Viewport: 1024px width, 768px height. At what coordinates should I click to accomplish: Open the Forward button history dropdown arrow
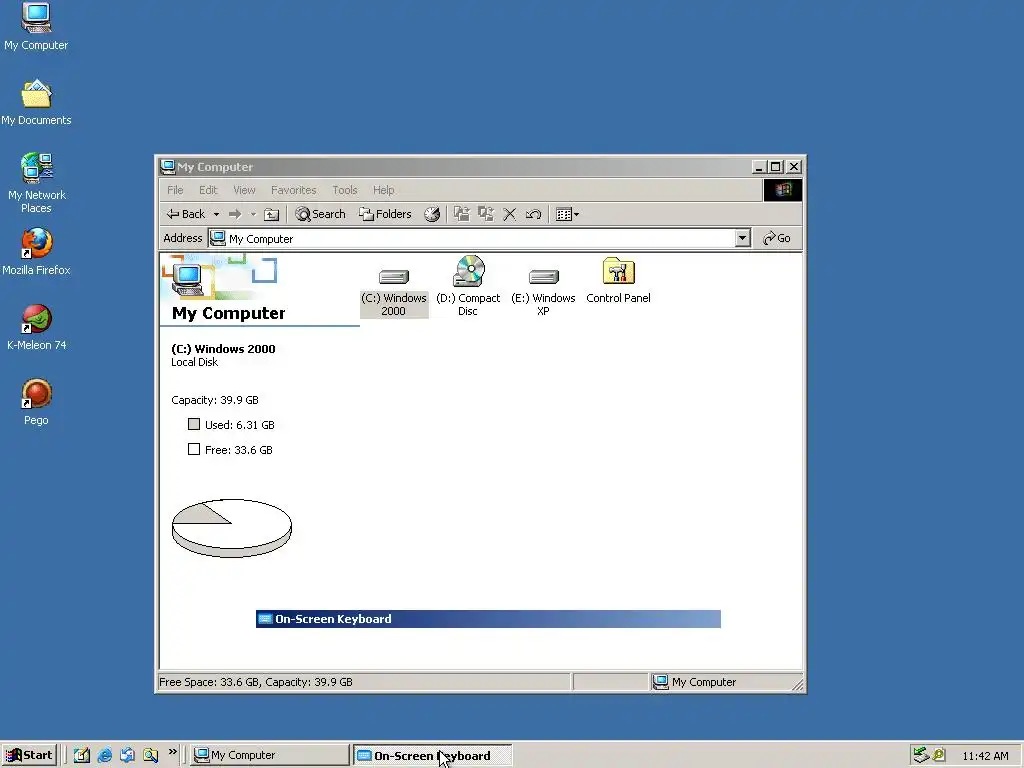253,214
